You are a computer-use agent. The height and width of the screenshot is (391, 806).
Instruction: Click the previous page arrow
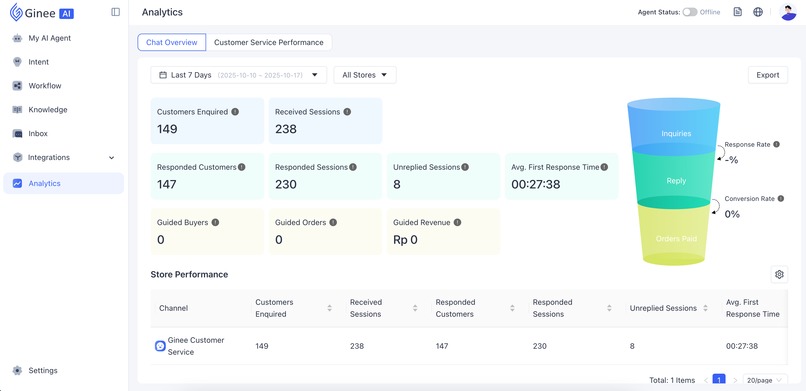(x=706, y=380)
